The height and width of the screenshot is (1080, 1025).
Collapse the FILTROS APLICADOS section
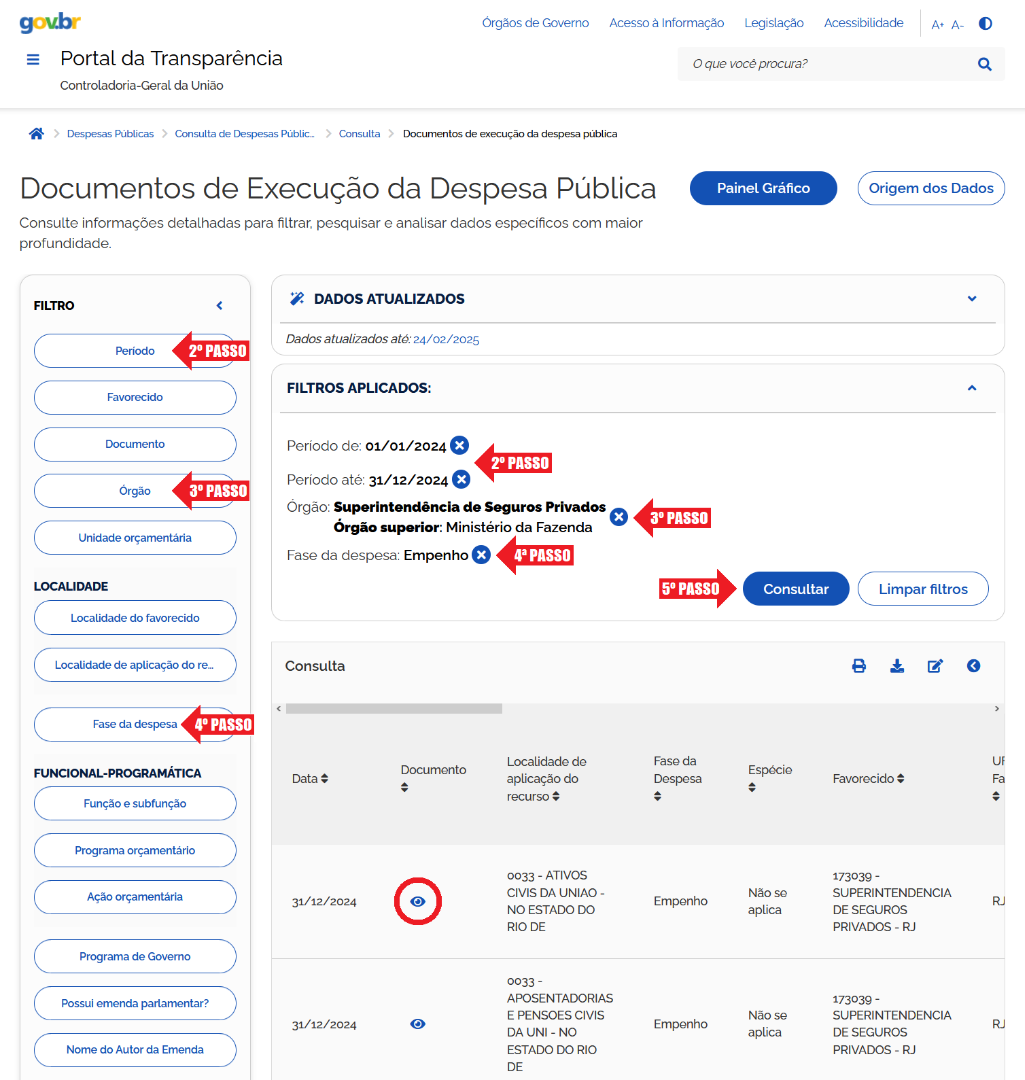pos(971,387)
